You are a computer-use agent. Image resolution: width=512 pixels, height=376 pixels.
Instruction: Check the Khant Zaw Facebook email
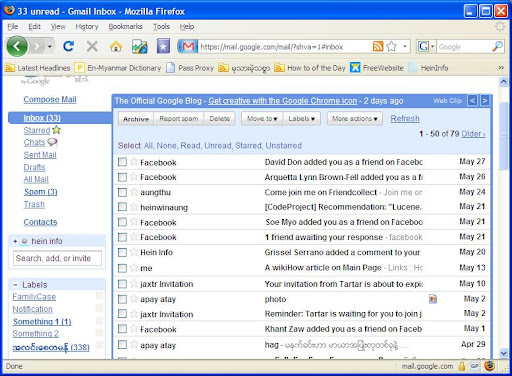tap(122, 329)
